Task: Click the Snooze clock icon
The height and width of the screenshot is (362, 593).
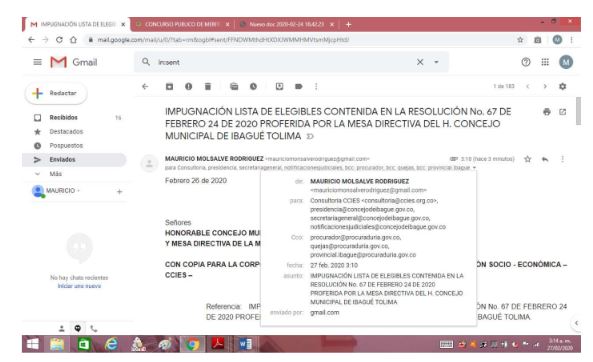Action: (253, 87)
